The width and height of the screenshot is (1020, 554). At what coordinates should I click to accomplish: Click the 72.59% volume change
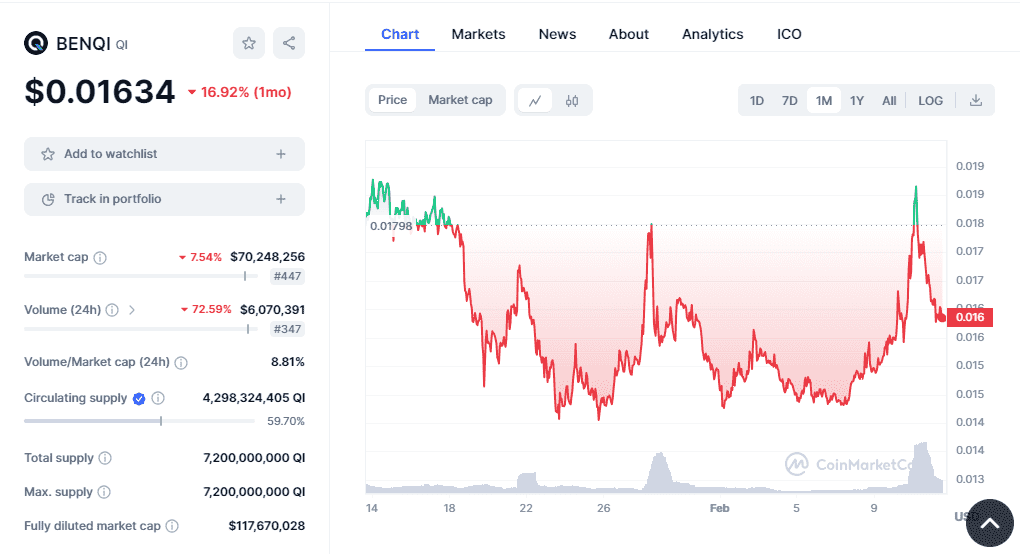point(211,310)
